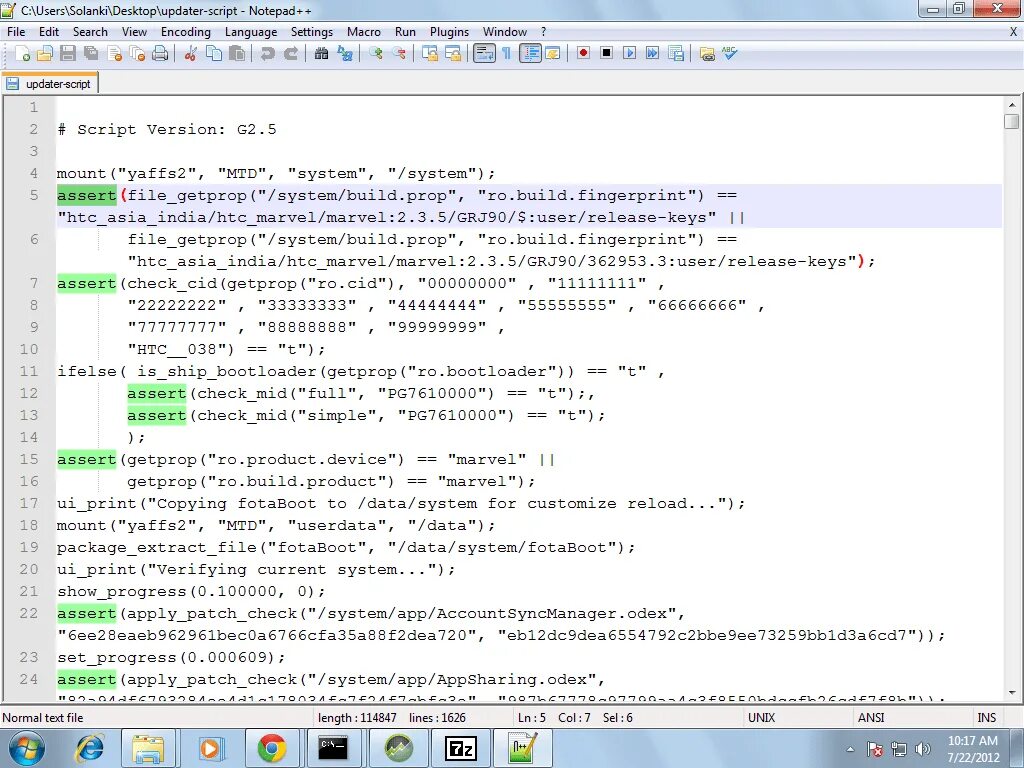Click line number 17 in margin
This screenshot has height=768, width=1024.
click(29, 503)
